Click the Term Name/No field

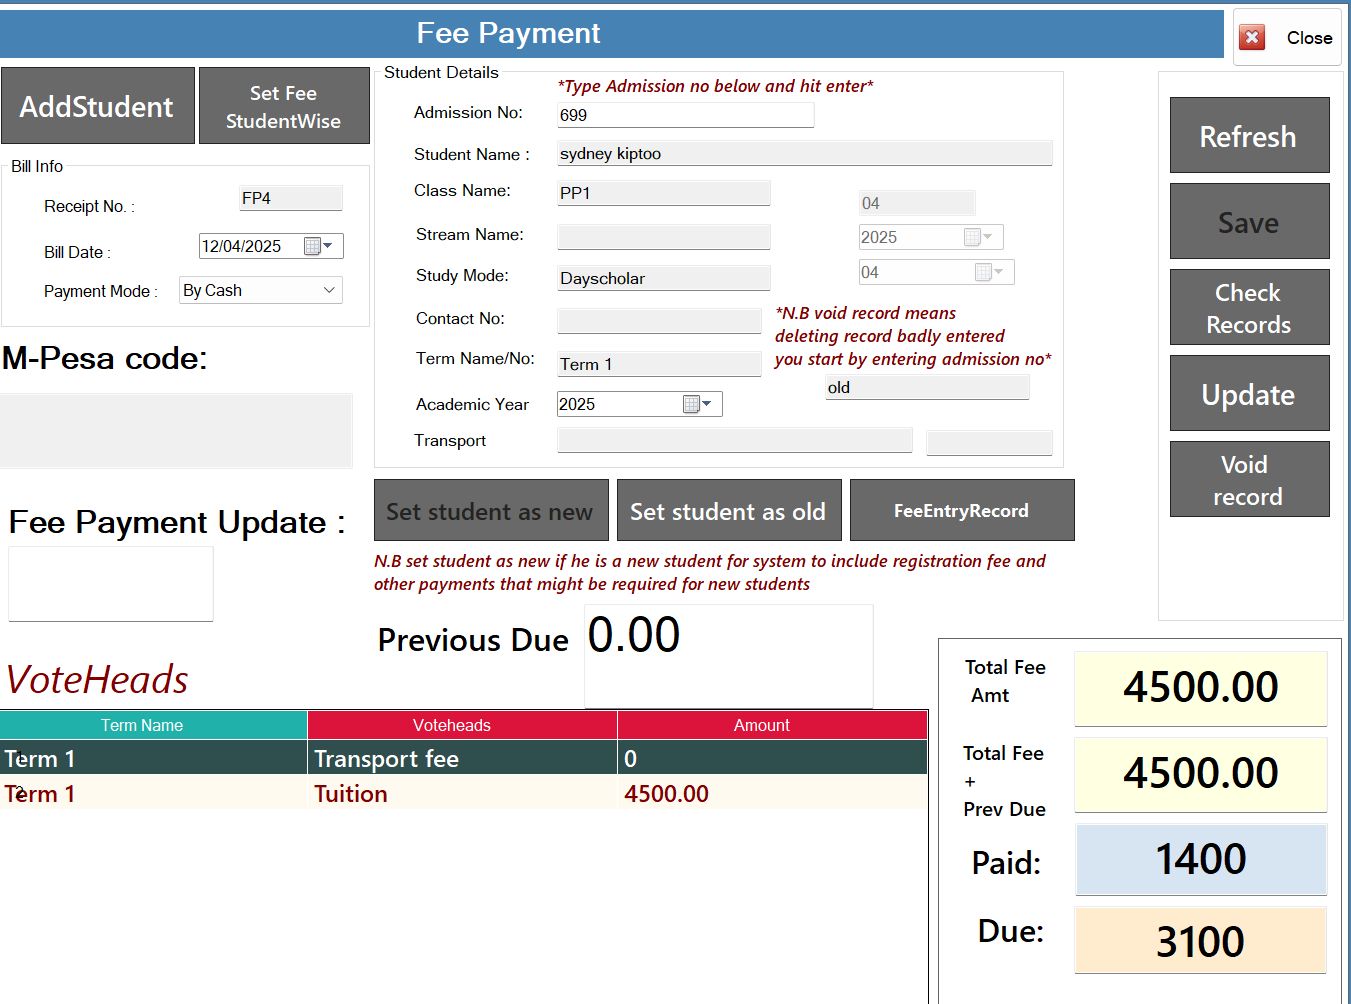click(659, 364)
